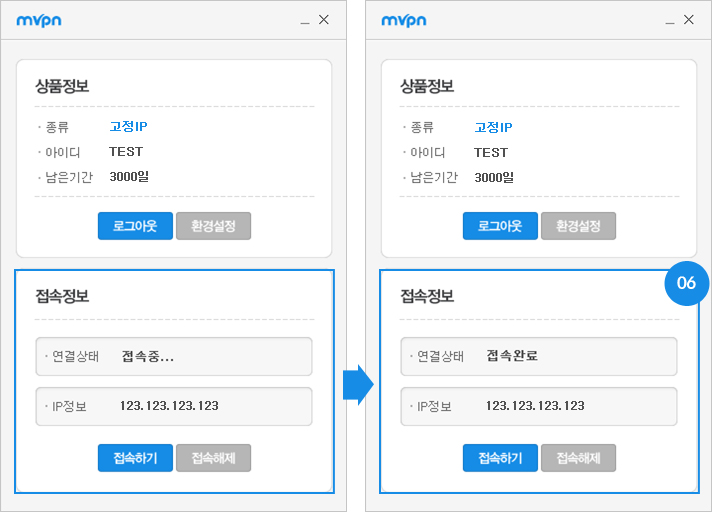The height and width of the screenshot is (512, 712).
Task: Close the window showing 접속완료 status
Action: click(x=689, y=20)
